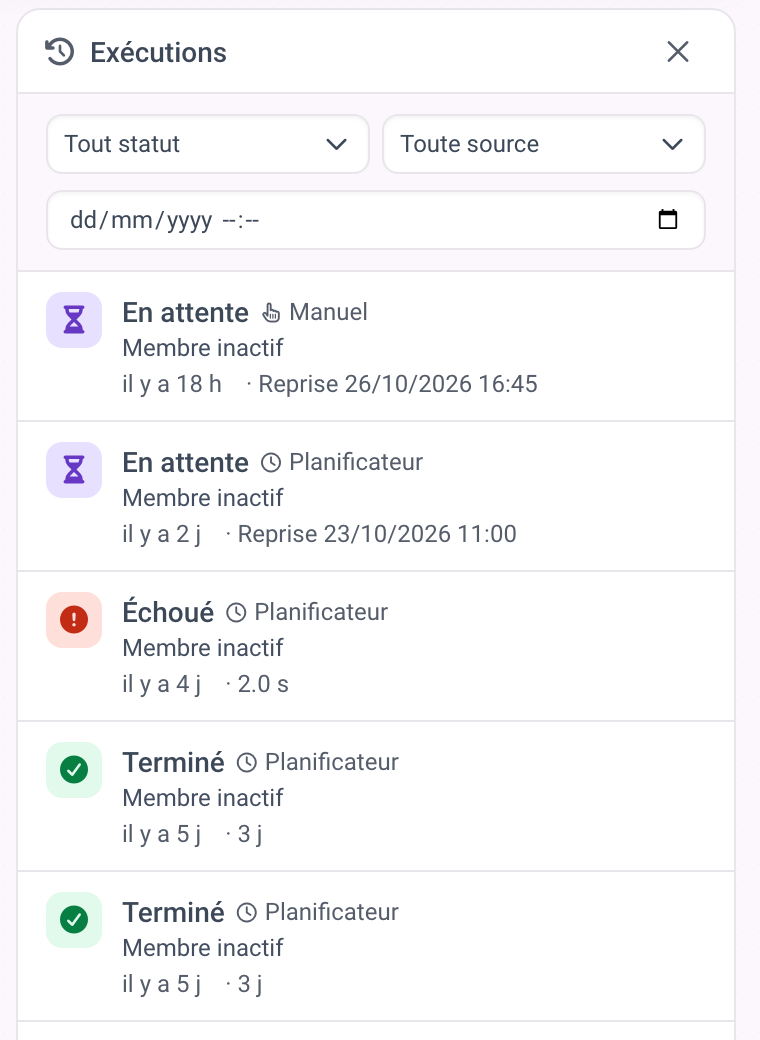Open the calendar picker icon
The height and width of the screenshot is (1040, 760).
[x=668, y=219]
